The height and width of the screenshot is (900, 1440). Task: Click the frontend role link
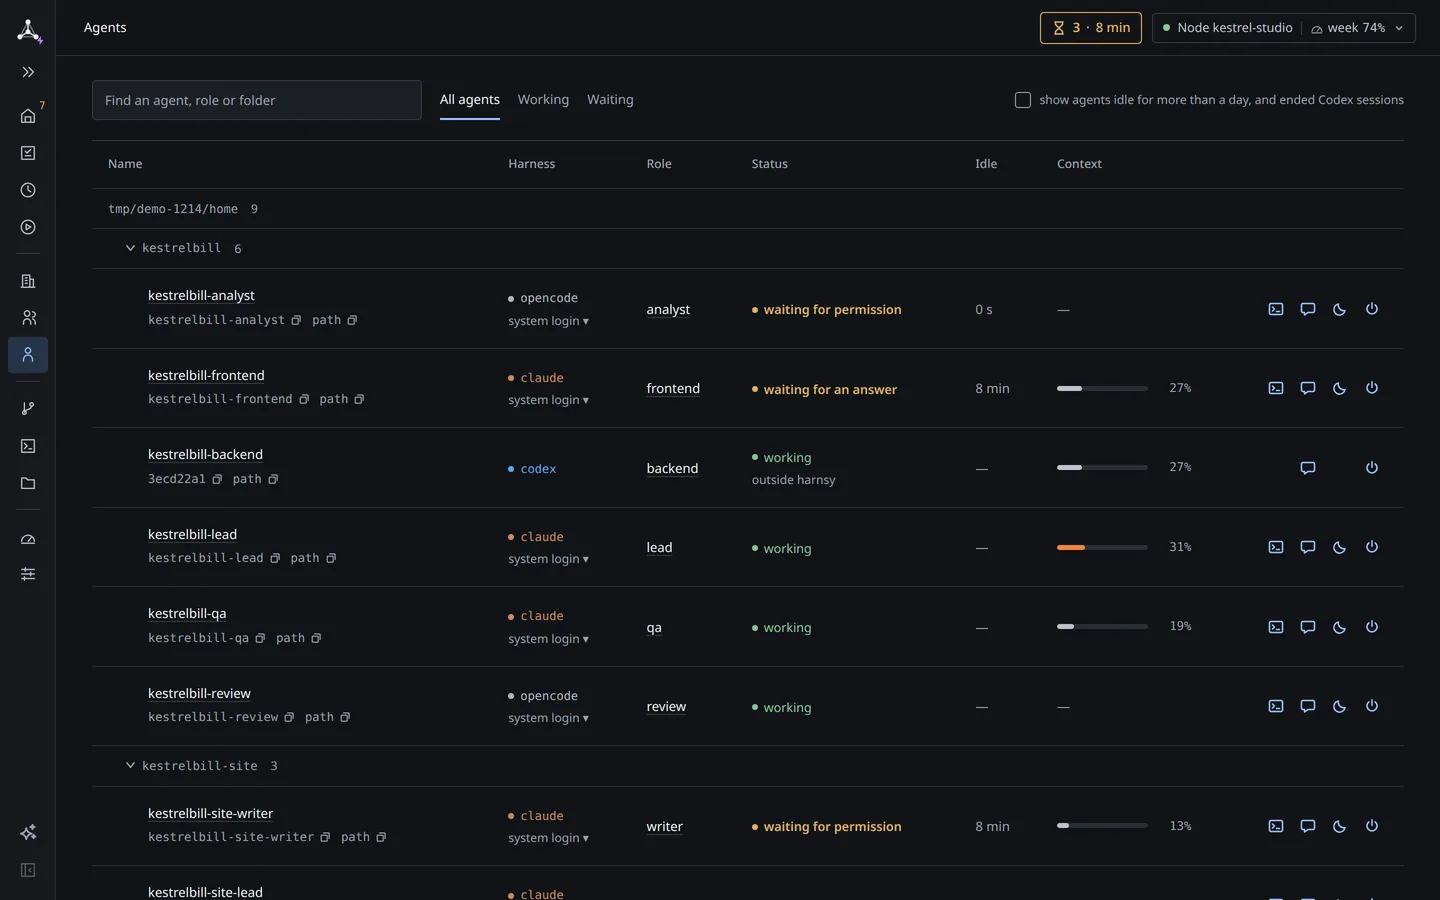(x=673, y=388)
